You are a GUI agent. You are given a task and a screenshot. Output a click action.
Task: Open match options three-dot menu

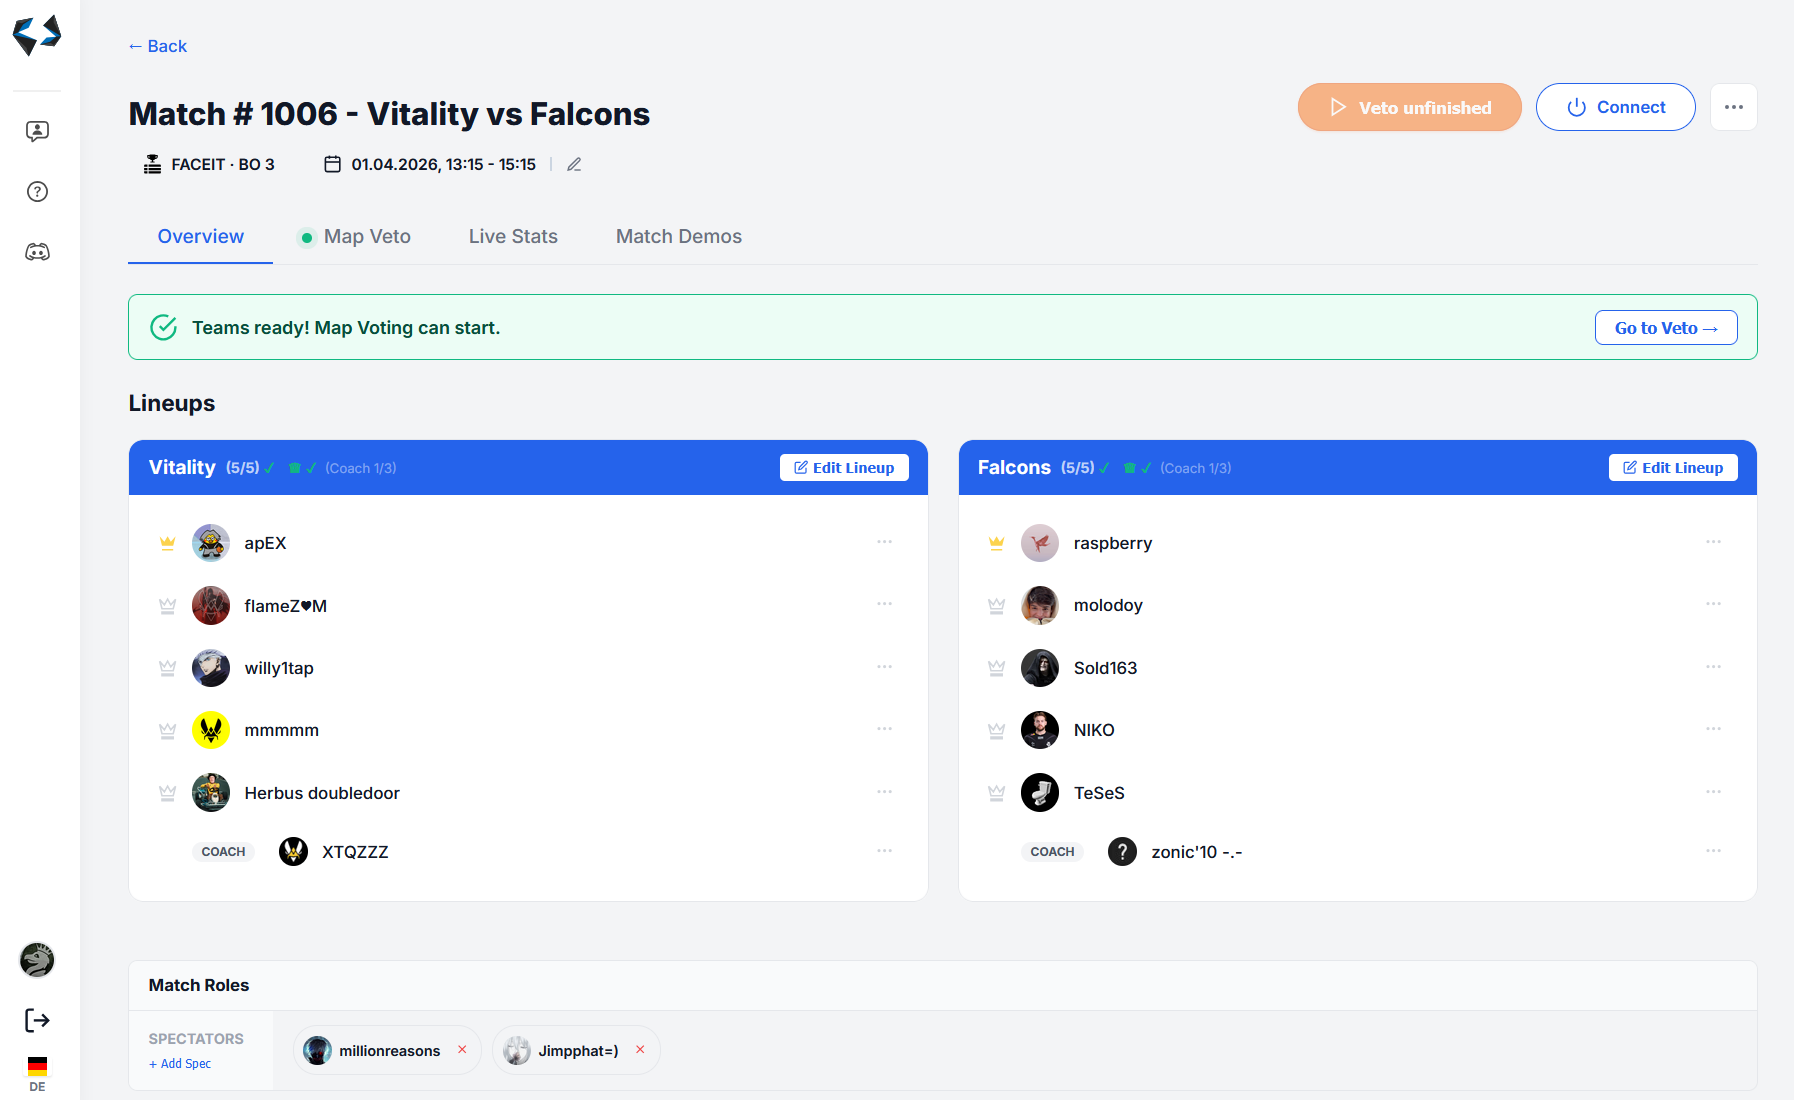(1733, 107)
